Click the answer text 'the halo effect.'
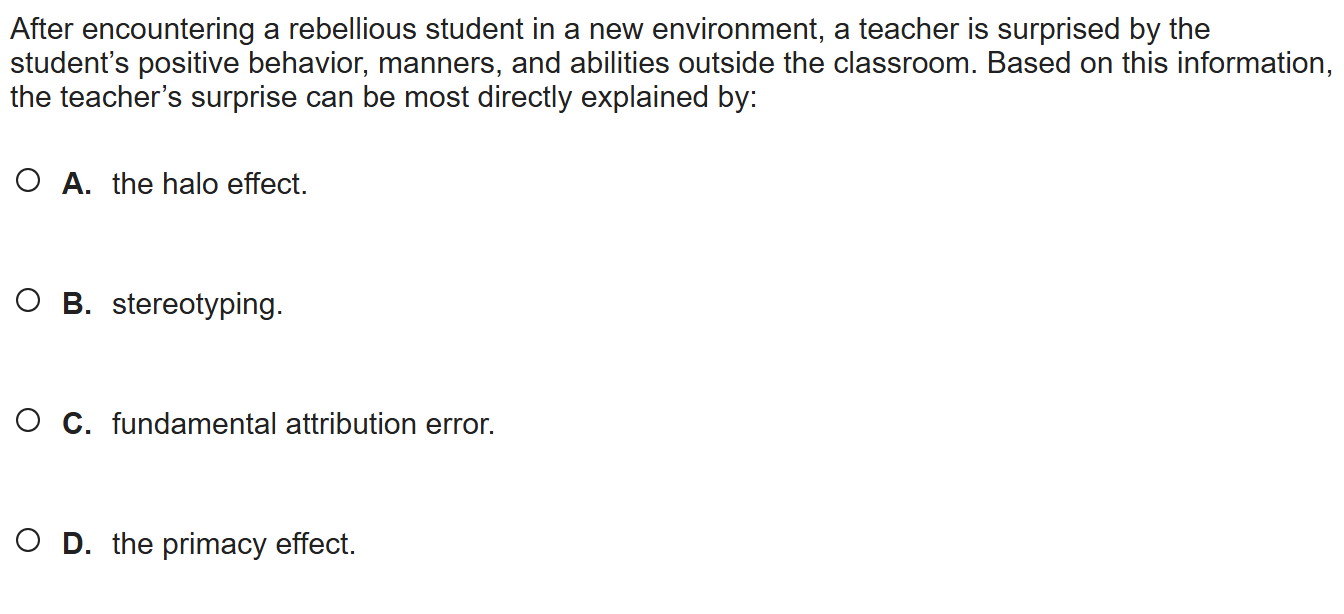This screenshot has width=1344, height=614. pyautogui.click(x=209, y=184)
